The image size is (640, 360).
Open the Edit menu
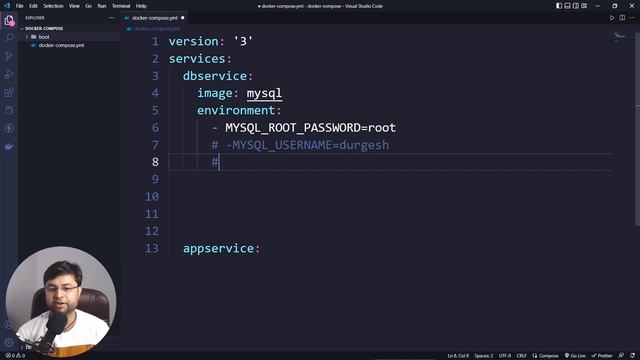click(33, 6)
